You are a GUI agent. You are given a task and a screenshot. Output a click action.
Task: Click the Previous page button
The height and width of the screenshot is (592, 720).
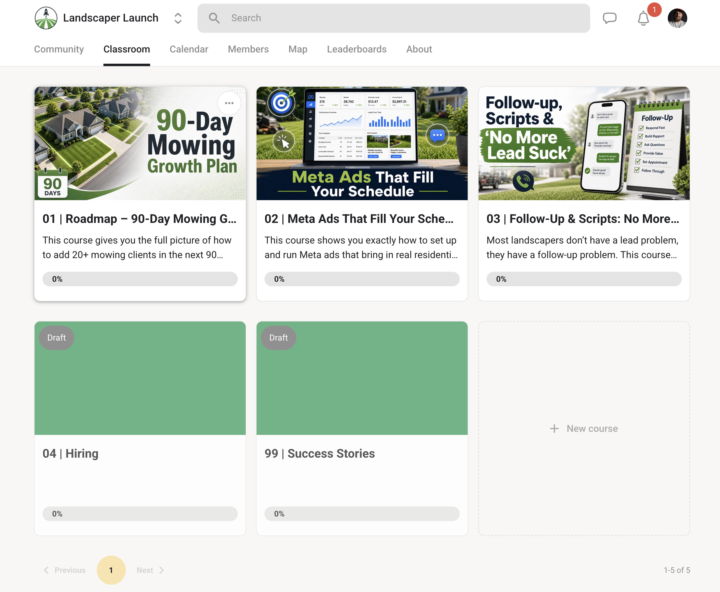click(x=65, y=570)
